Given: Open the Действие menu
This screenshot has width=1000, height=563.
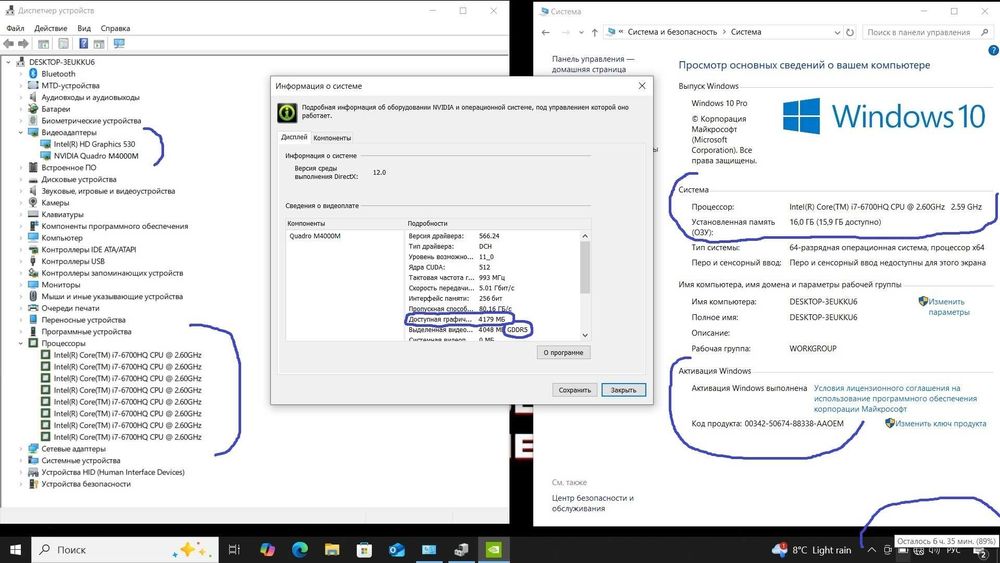Looking at the screenshot, I should 50,28.
